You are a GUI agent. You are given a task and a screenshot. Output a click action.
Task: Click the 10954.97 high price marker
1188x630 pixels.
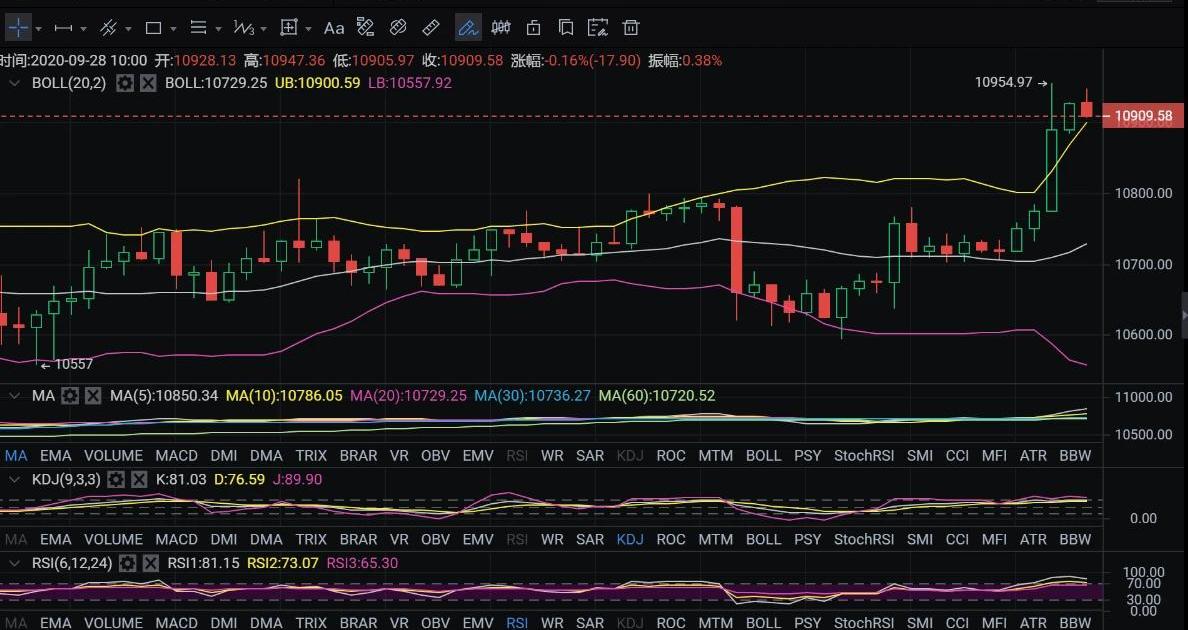1003,83
